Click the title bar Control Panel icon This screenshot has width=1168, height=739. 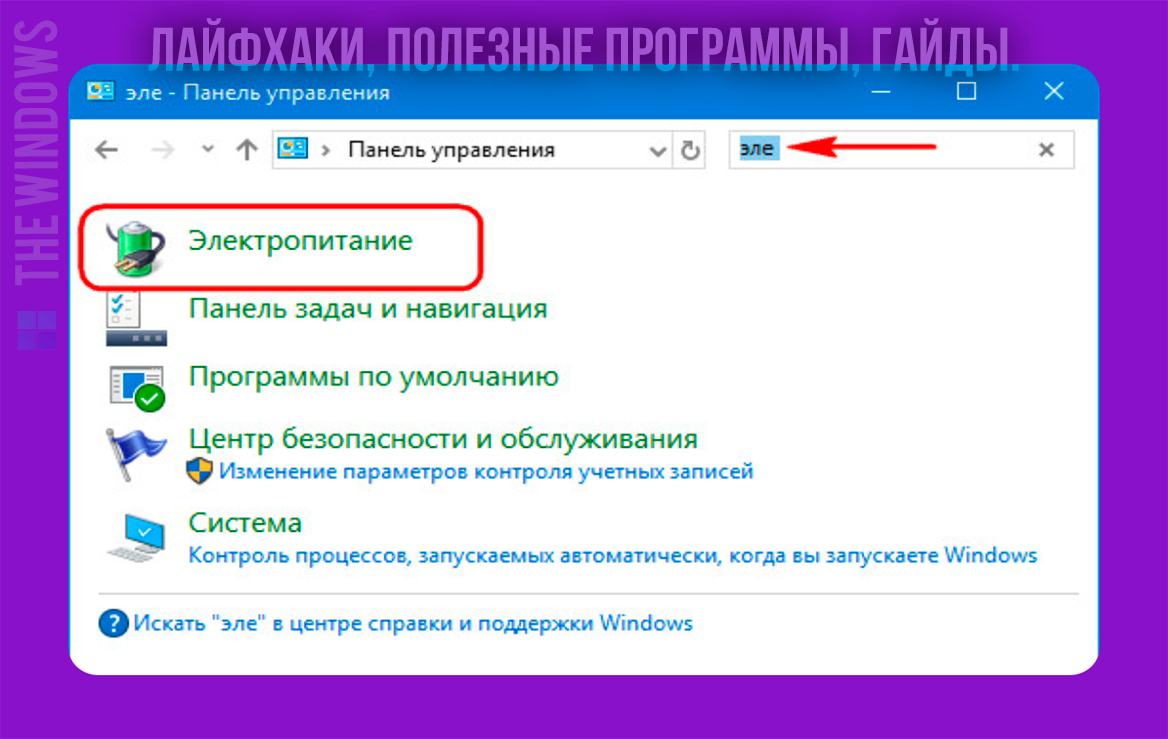(x=101, y=92)
